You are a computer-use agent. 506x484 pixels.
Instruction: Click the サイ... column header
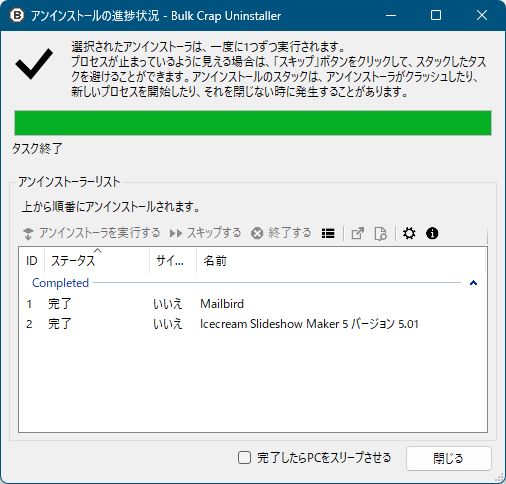point(173,260)
